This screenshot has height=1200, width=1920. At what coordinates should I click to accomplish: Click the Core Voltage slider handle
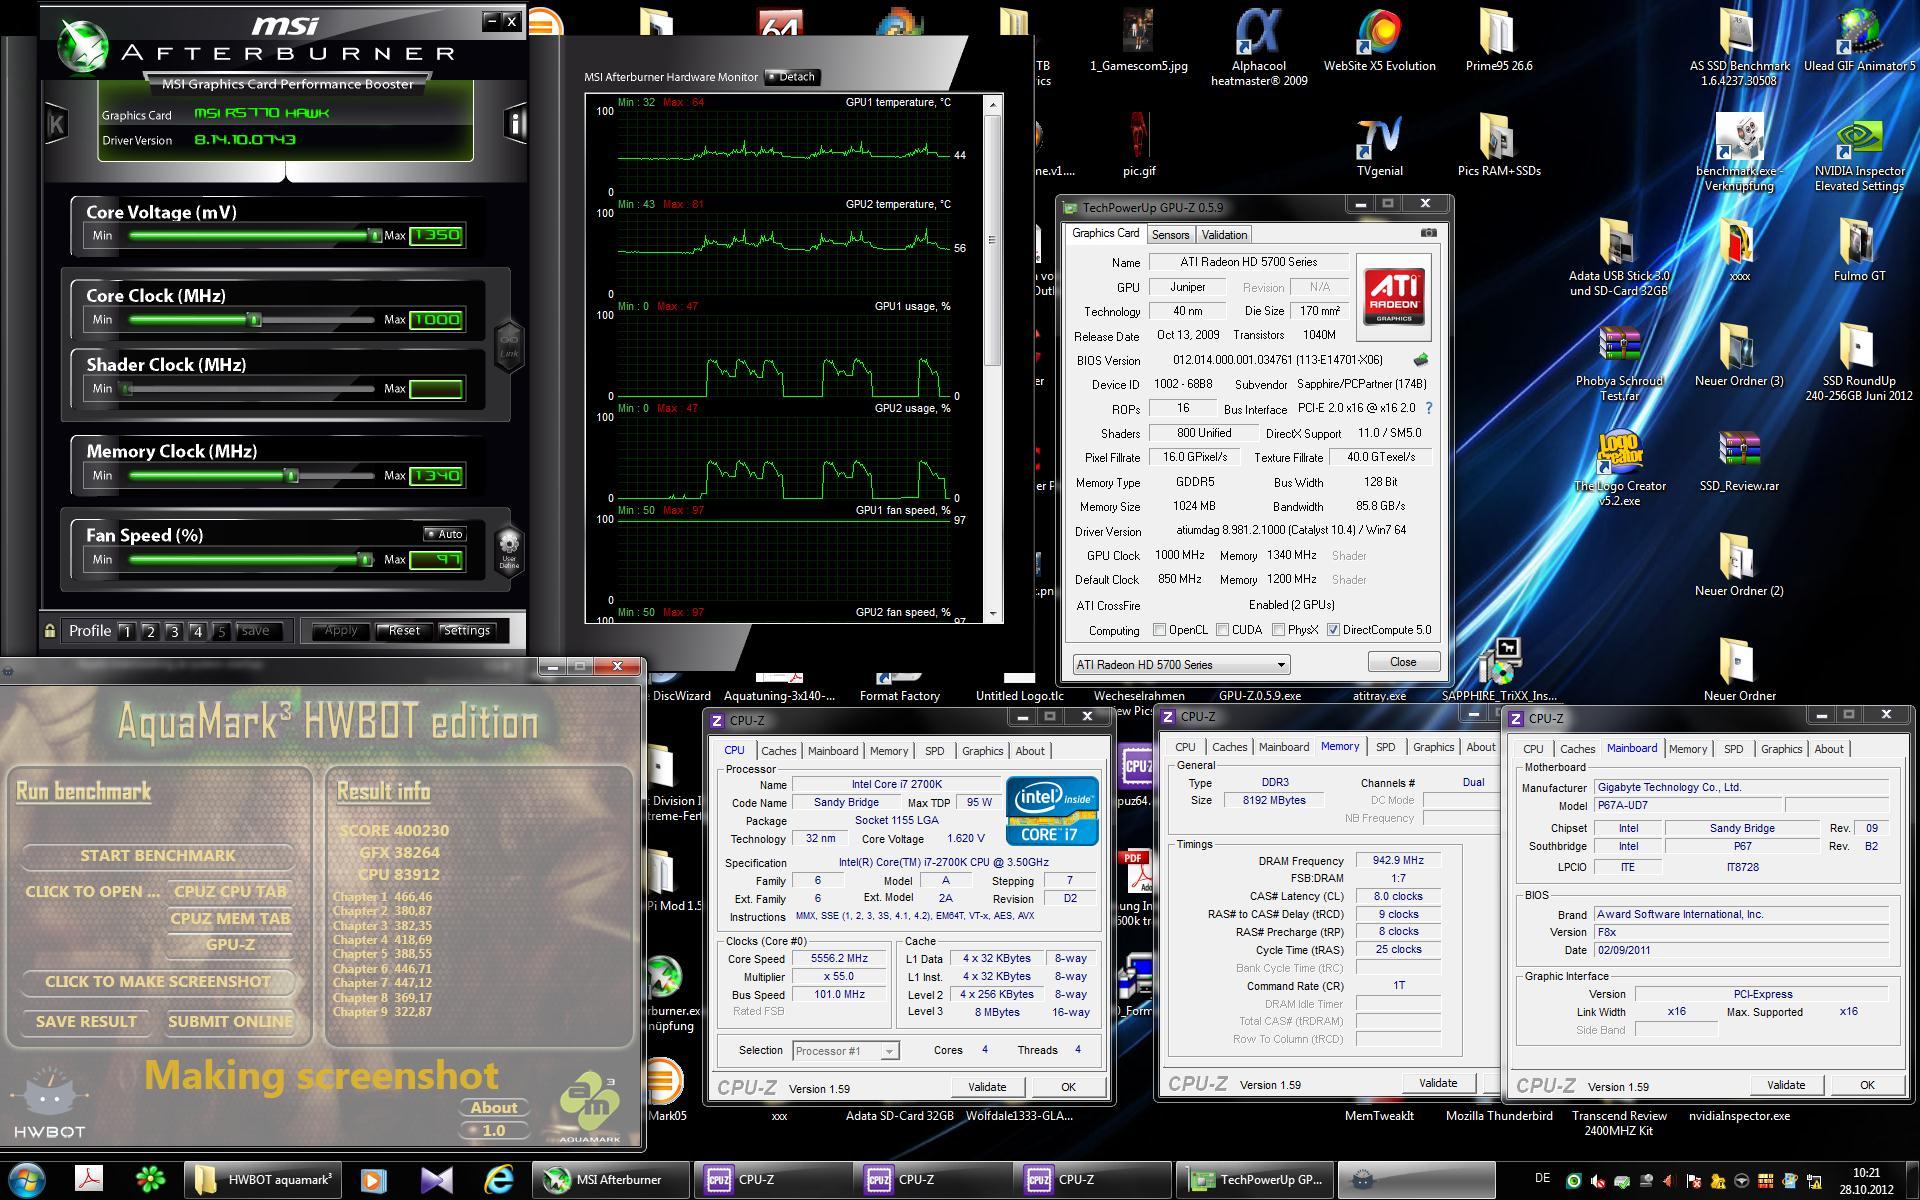374,236
